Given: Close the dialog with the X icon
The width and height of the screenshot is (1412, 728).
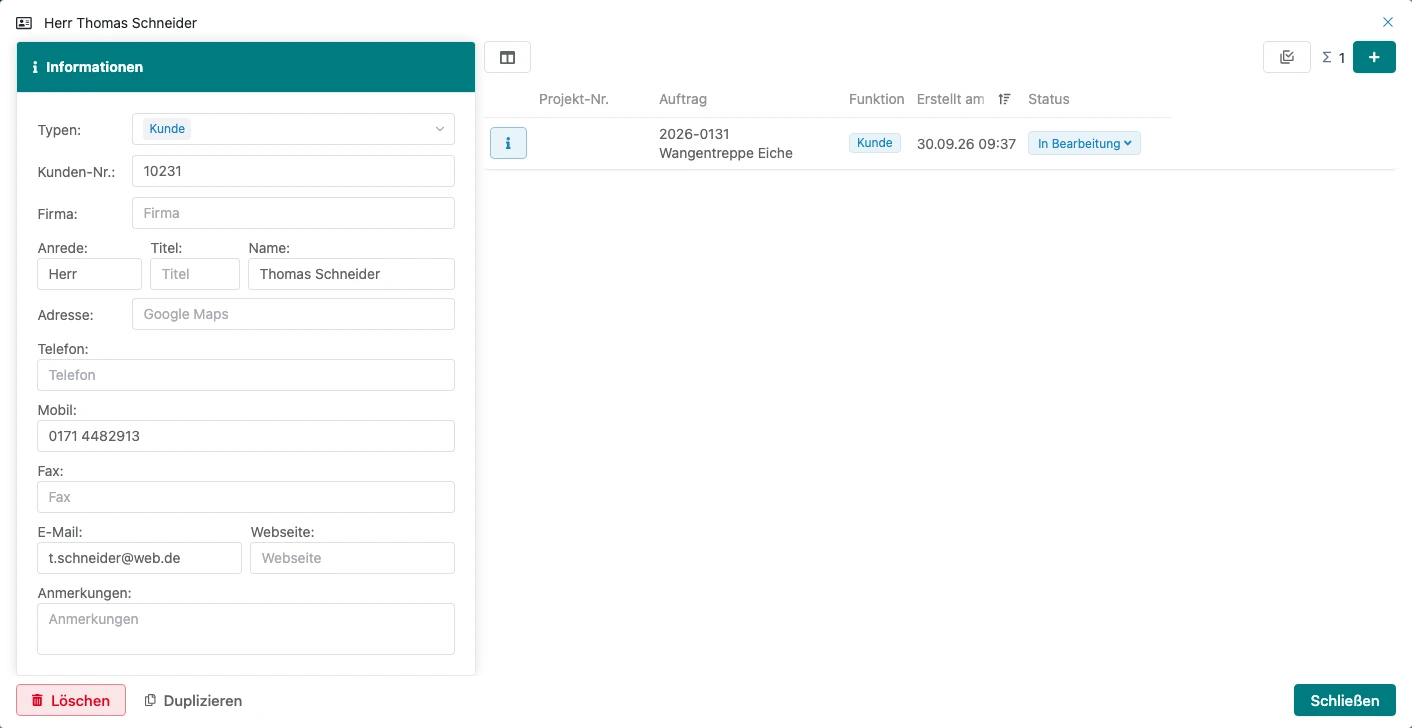Looking at the screenshot, I should coord(1388,22).
